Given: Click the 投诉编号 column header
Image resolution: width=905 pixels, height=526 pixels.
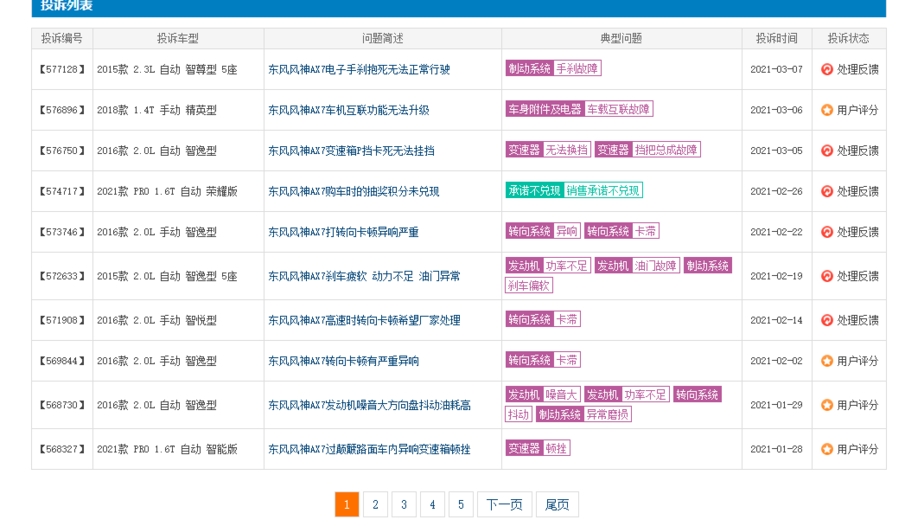Looking at the screenshot, I should coord(62,38).
